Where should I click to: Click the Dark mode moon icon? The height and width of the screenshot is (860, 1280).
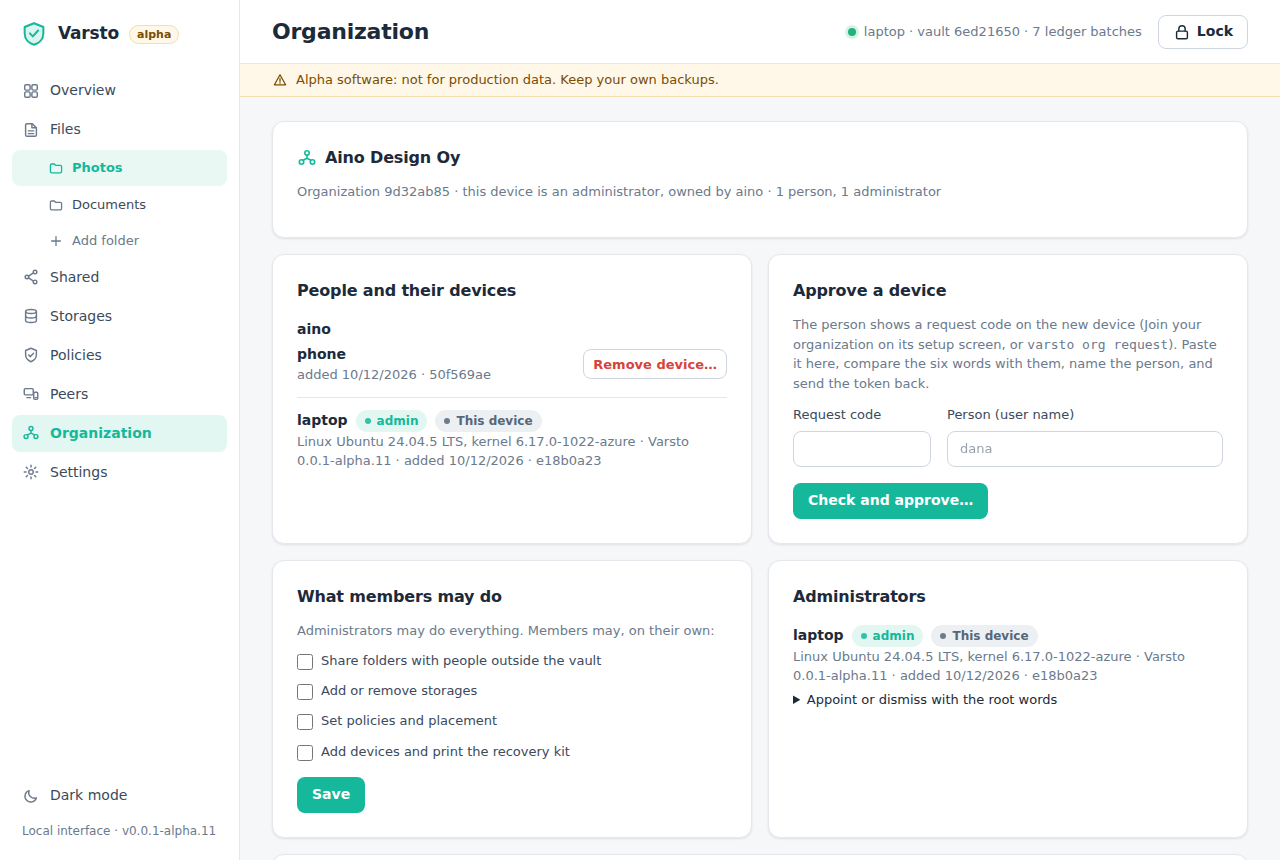pos(31,795)
